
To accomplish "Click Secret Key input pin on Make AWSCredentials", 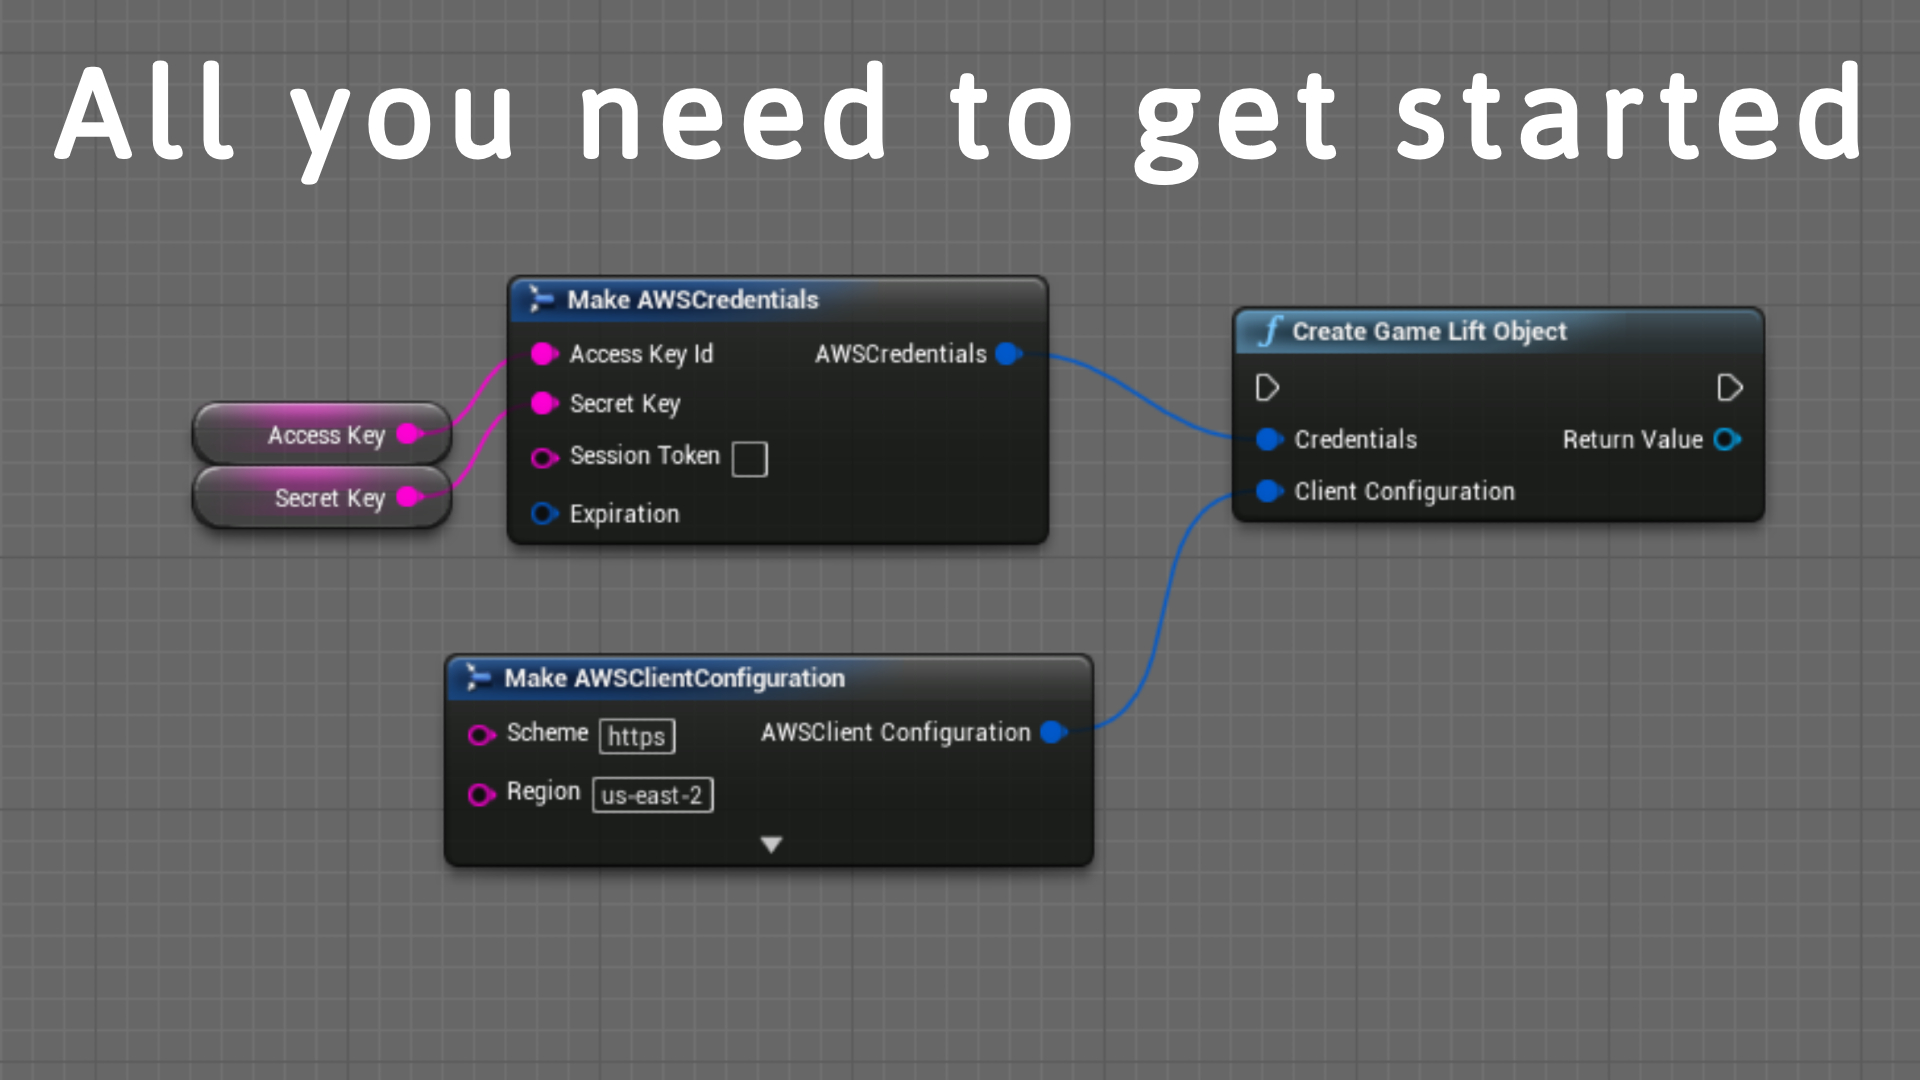I will [544, 403].
